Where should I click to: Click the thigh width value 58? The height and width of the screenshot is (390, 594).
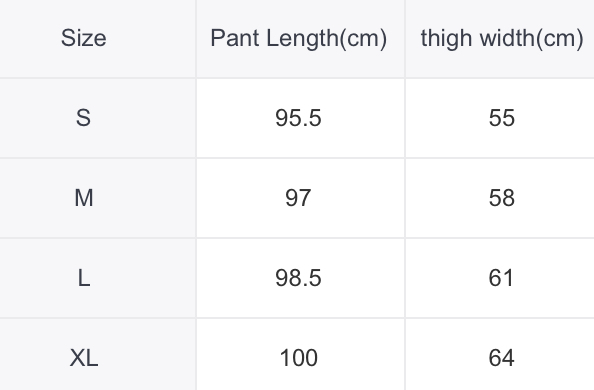pyautogui.click(x=500, y=198)
